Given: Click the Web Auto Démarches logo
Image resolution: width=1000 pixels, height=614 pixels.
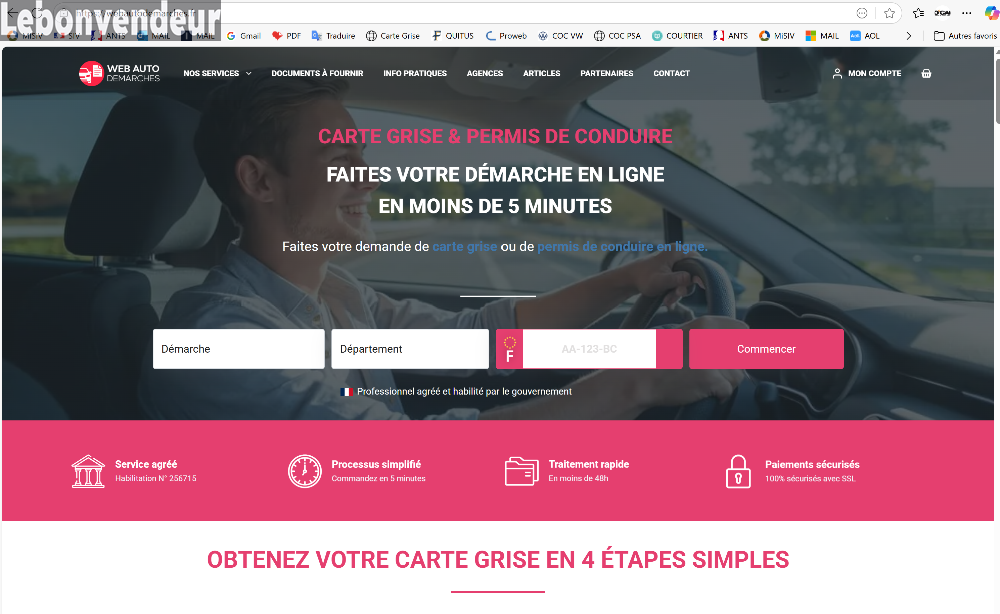Looking at the screenshot, I should 119,73.
